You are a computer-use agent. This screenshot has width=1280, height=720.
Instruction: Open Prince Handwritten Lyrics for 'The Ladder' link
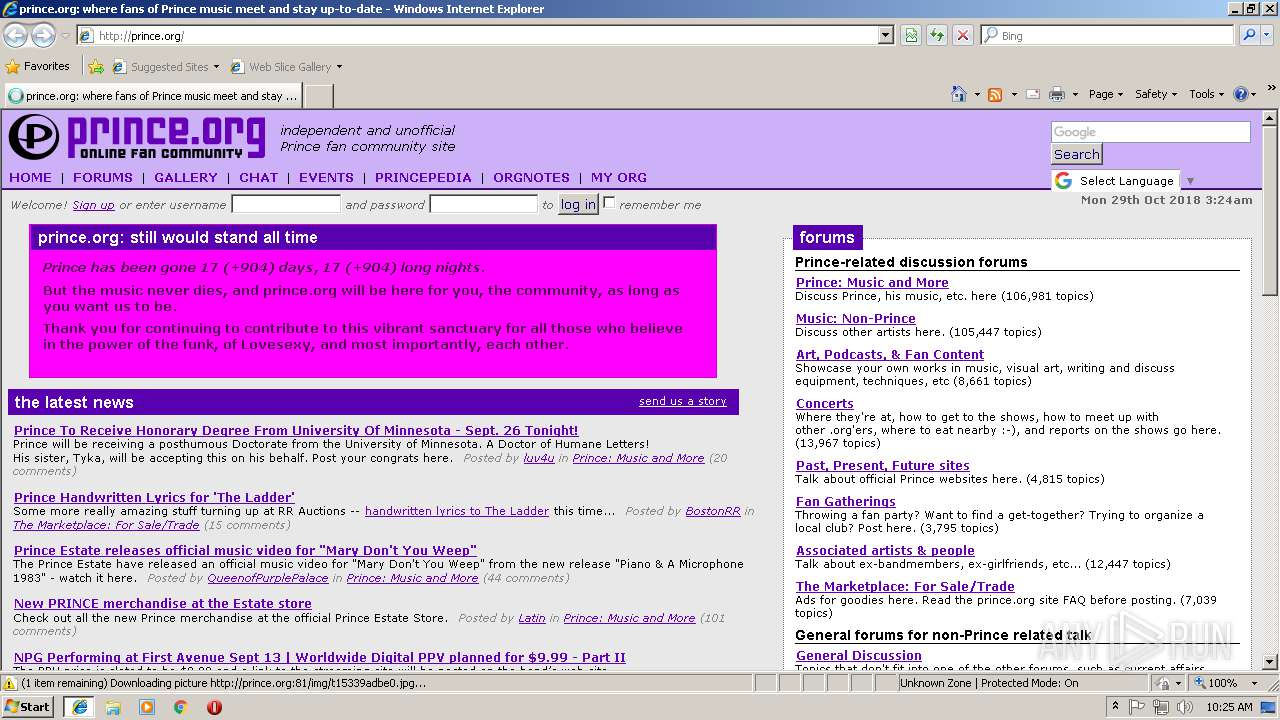click(154, 497)
